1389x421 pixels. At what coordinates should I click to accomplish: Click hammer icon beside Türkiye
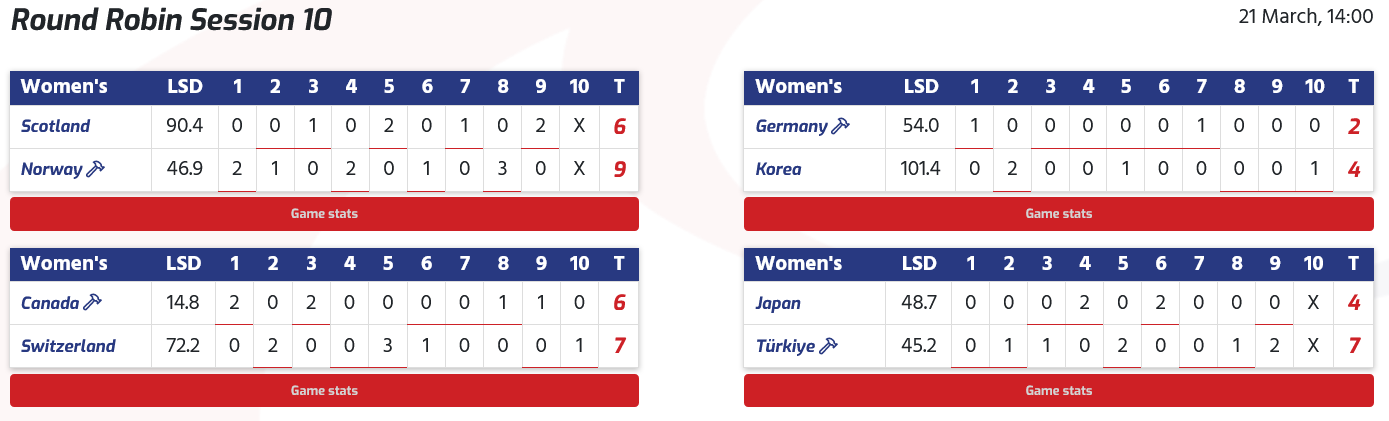(828, 346)
